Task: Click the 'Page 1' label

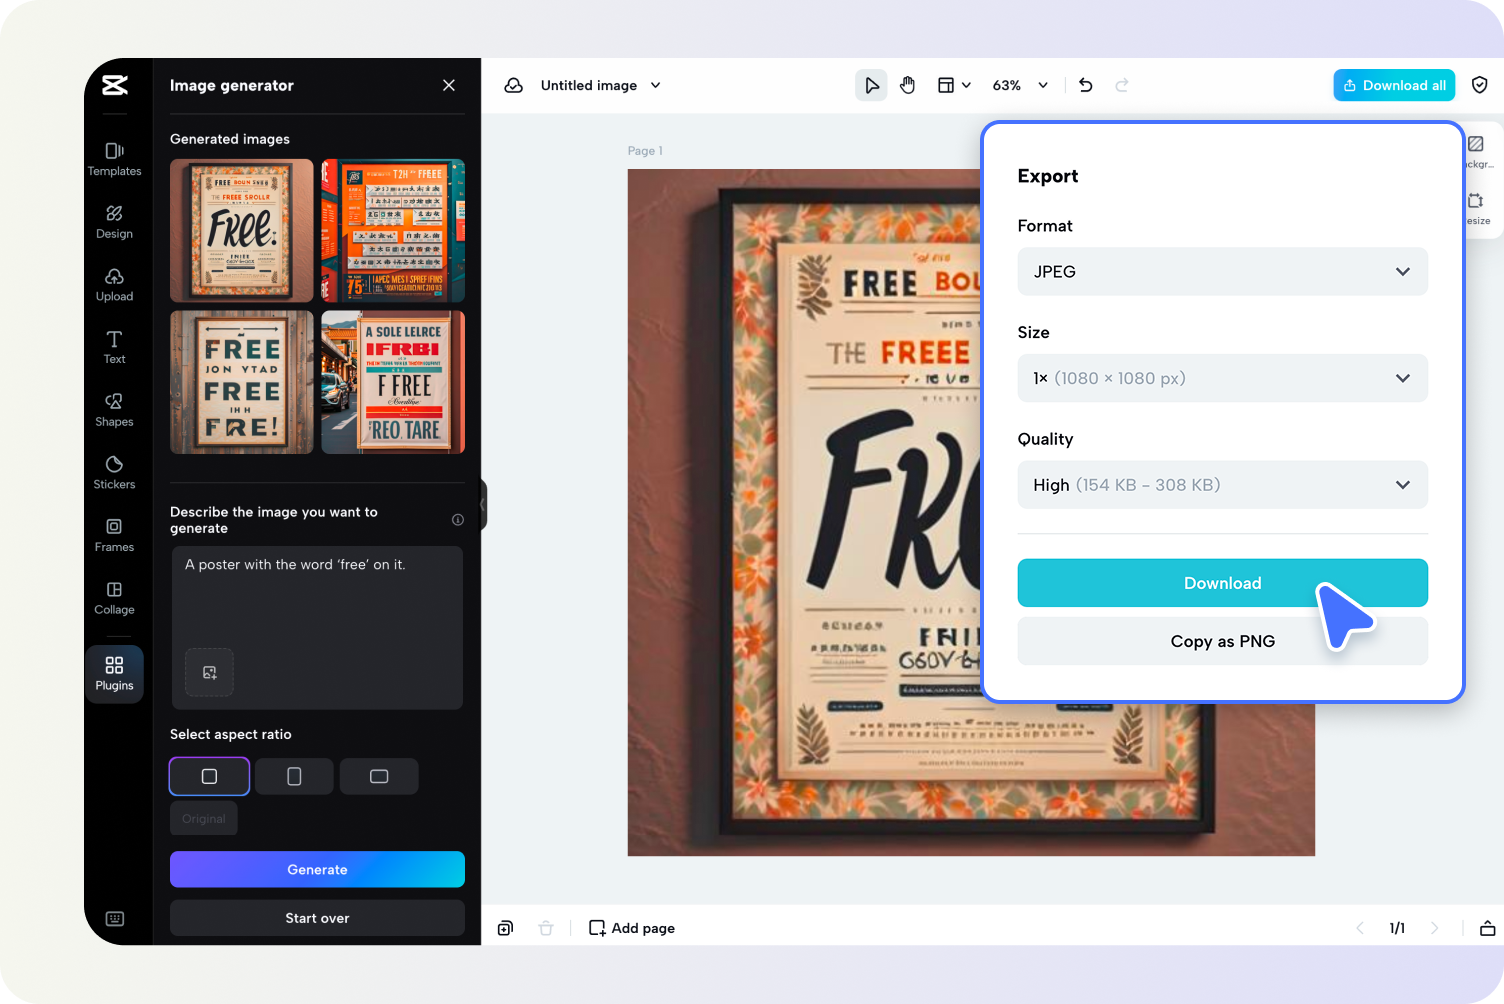Action: (x=645, y=151)
